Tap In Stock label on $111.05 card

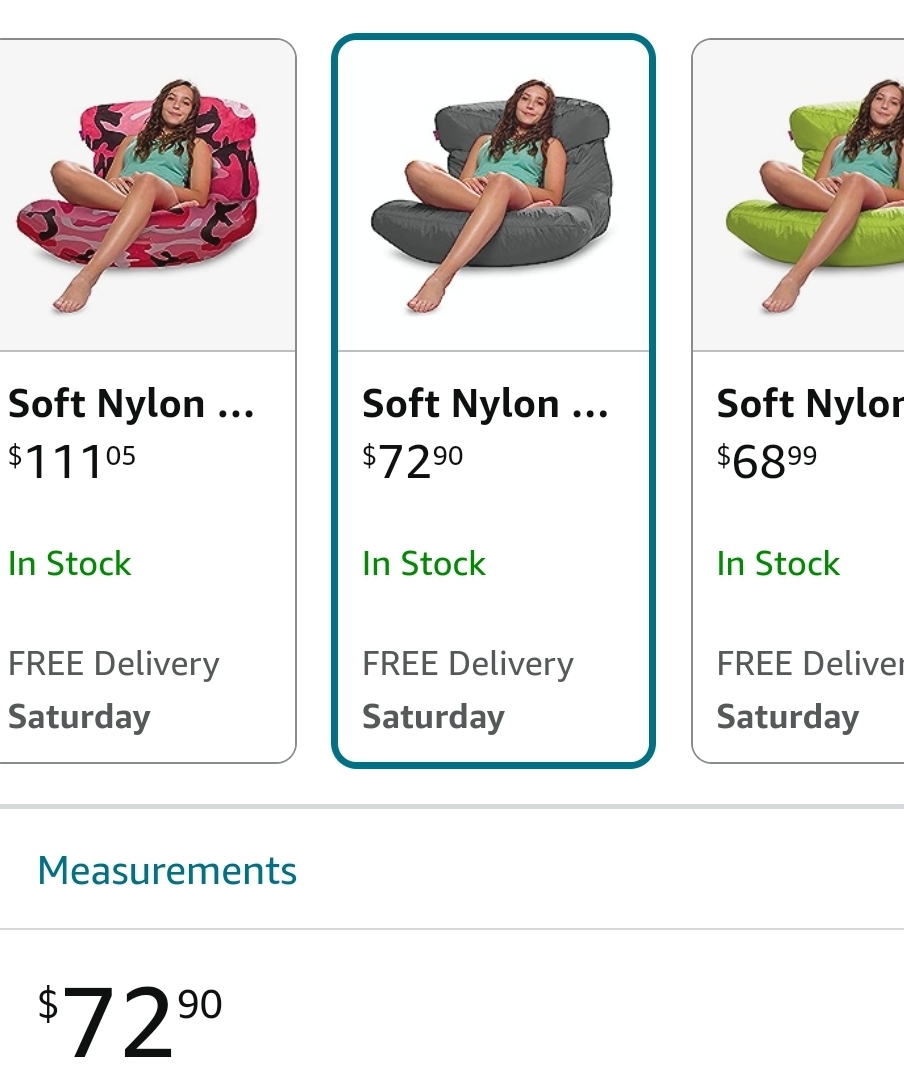click(70, 564)
